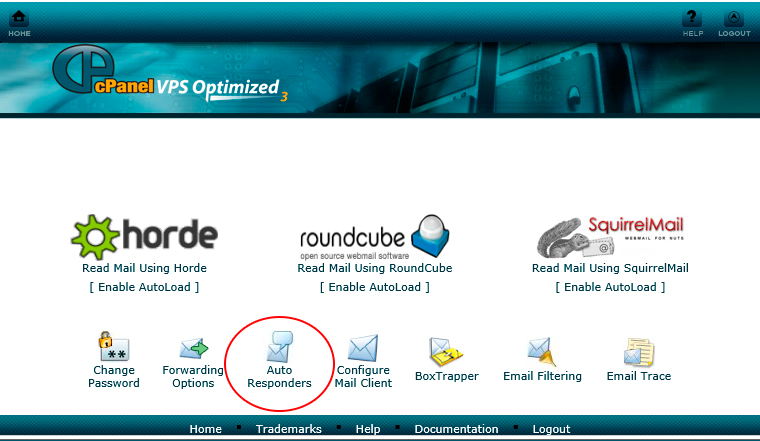
Task: Select Home in the footer menu
Action: click(x=206, y=429)
